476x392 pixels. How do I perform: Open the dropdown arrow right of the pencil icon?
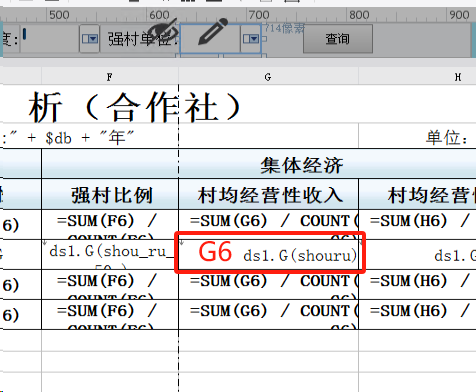click(x=251, y=39)
